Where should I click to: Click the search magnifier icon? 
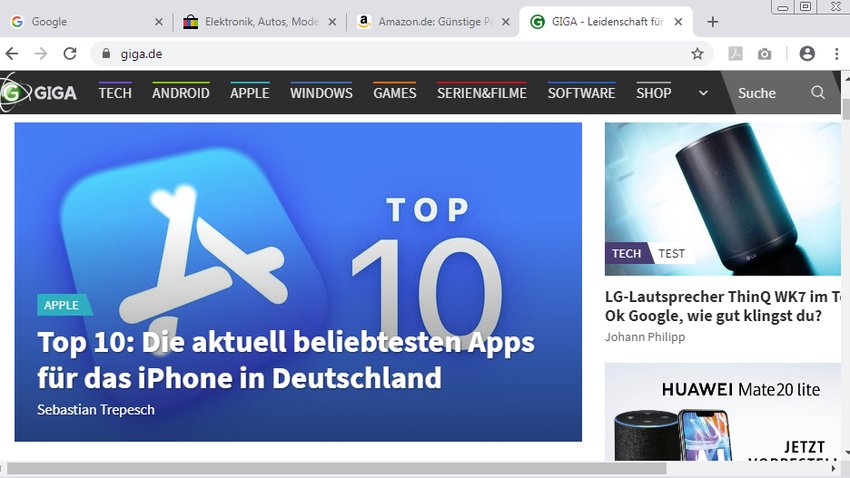click(817, 93)
